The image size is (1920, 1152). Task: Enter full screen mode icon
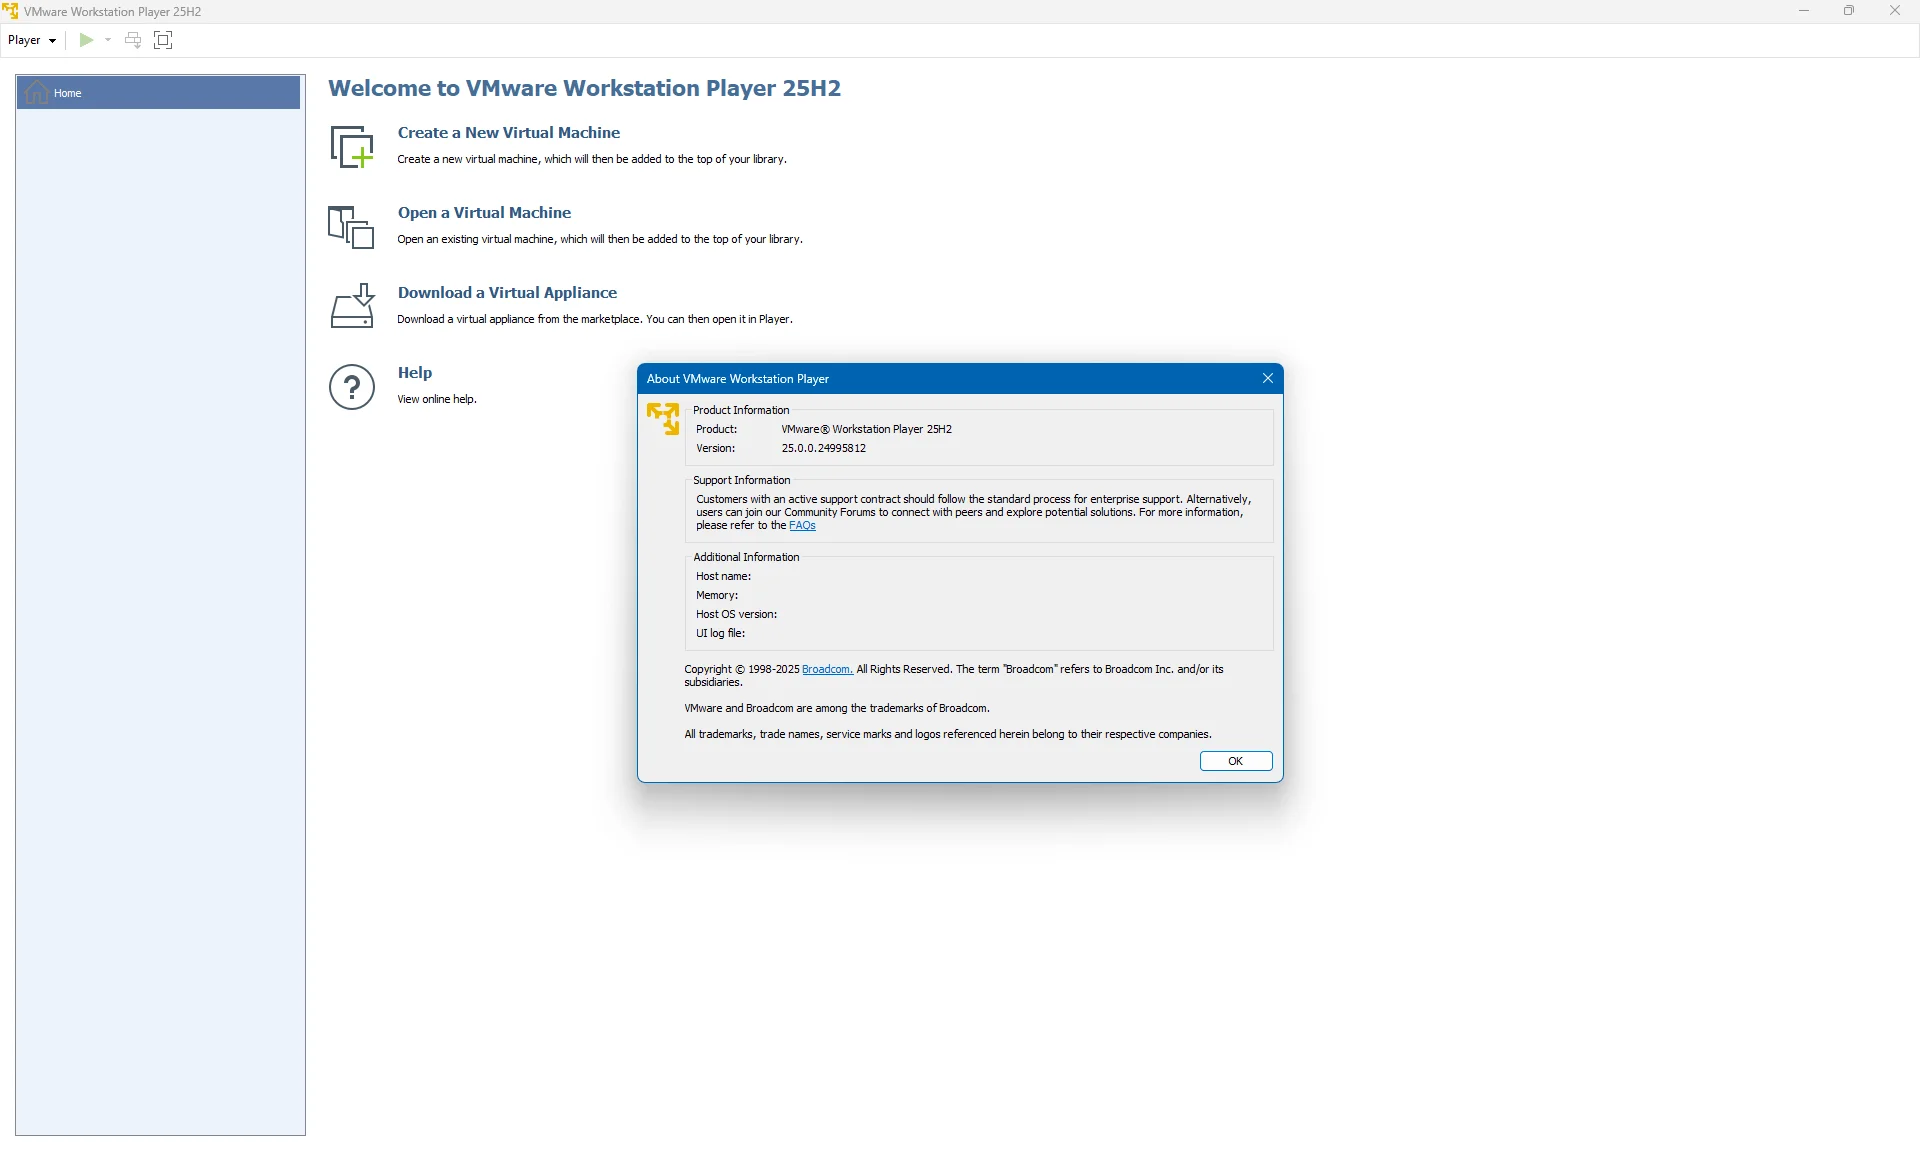point(163,40)
